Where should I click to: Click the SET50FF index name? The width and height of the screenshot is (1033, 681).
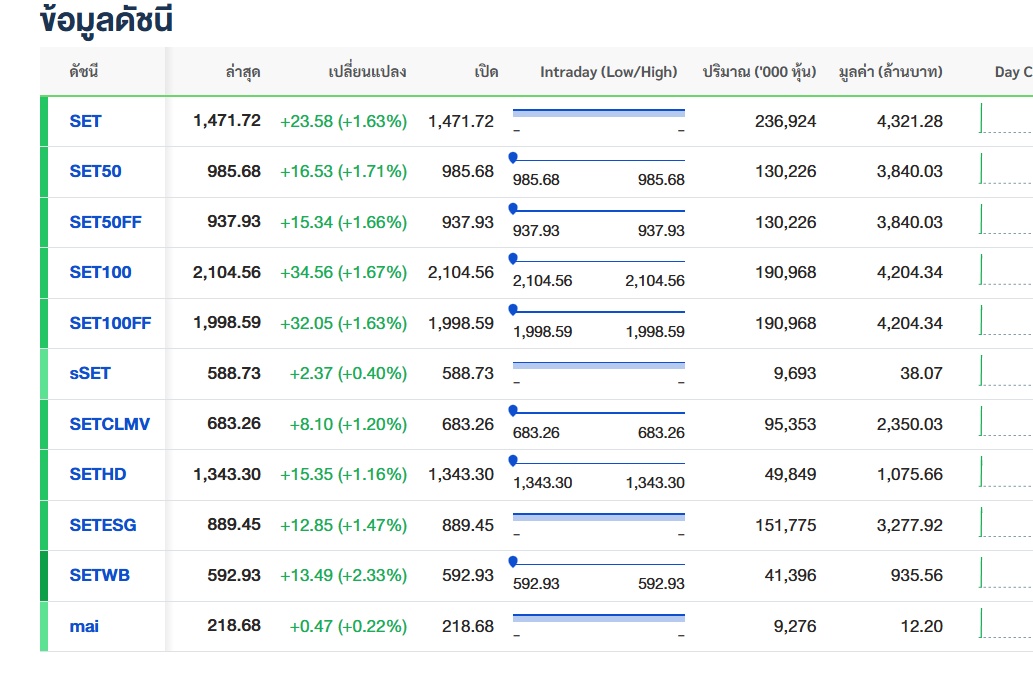coord(105,222)
